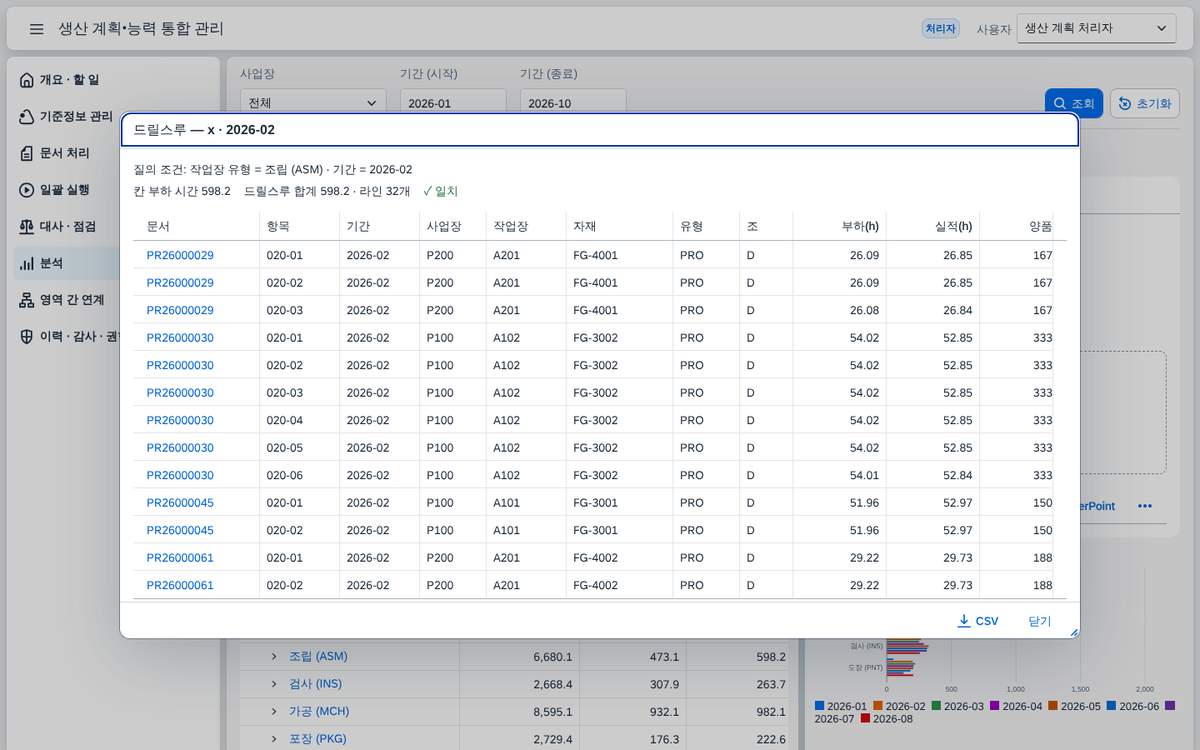
Task: Click the bar chart icon for 분석
Action: [x=27, y=263]
